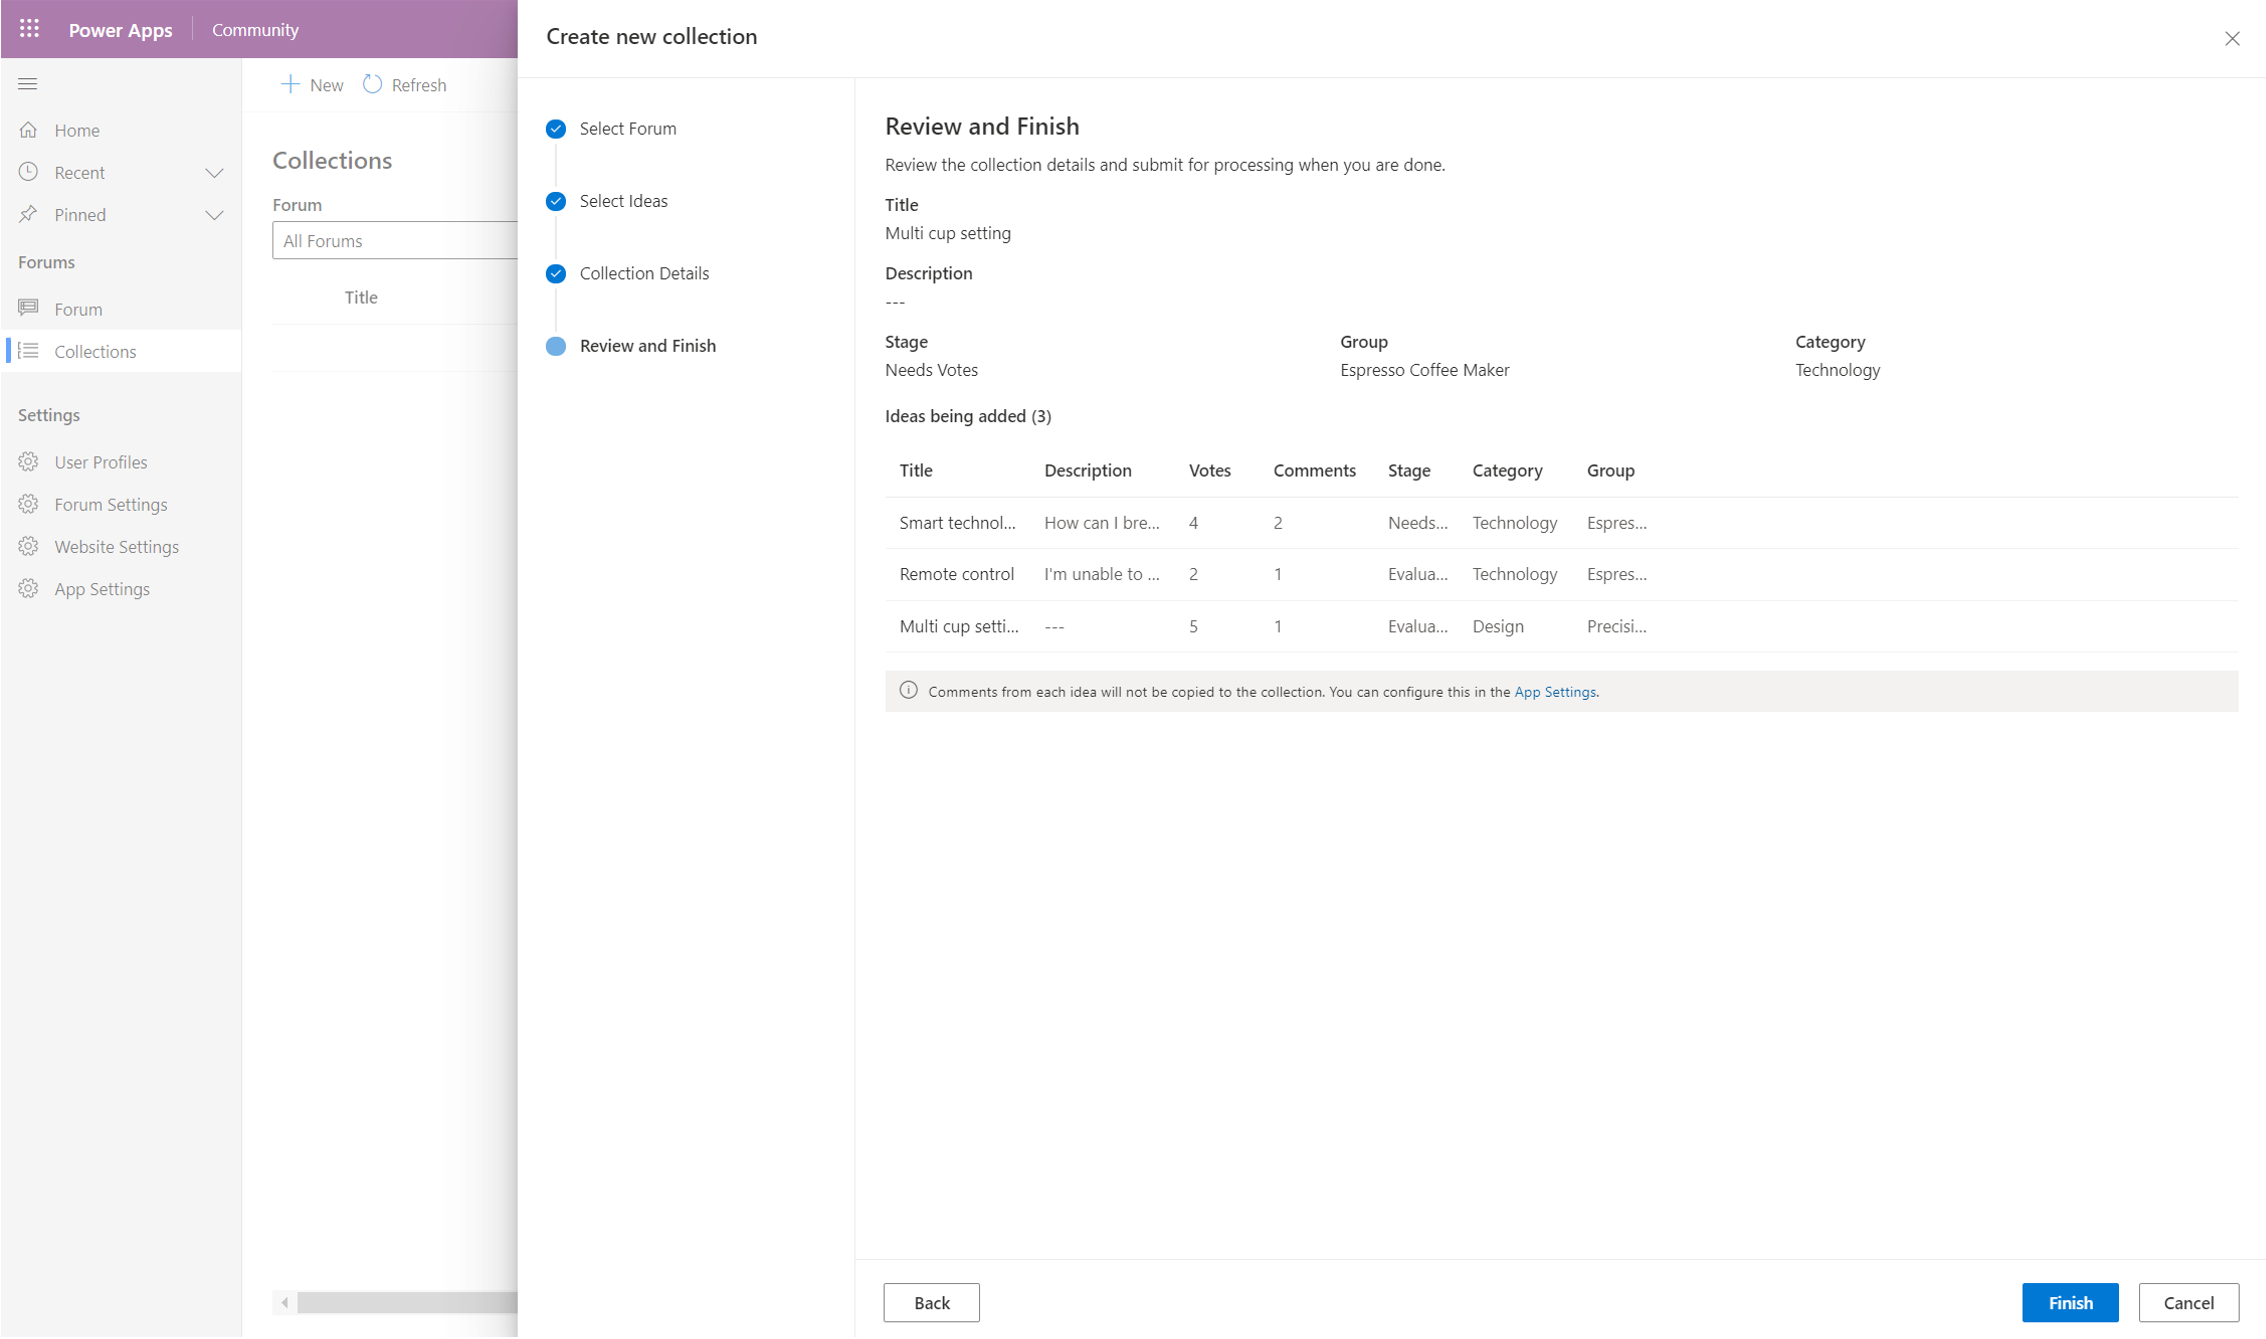Click the Forum Settings icon

click(x=29, y=504)
